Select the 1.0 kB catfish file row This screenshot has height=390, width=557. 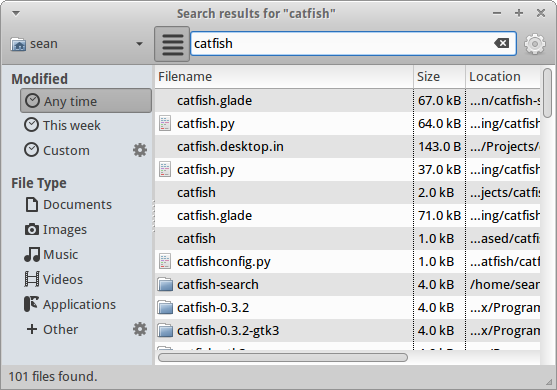[x=347, y=239]
